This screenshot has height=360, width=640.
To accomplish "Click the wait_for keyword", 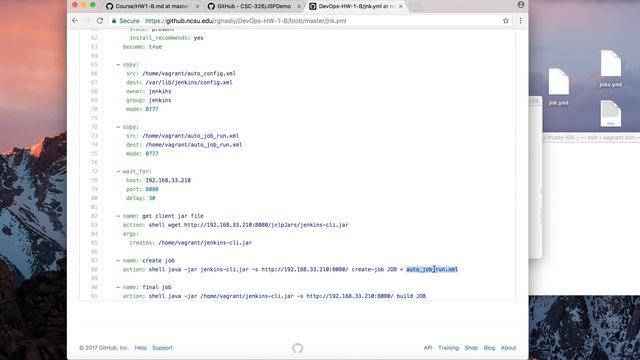I will 137,171.
